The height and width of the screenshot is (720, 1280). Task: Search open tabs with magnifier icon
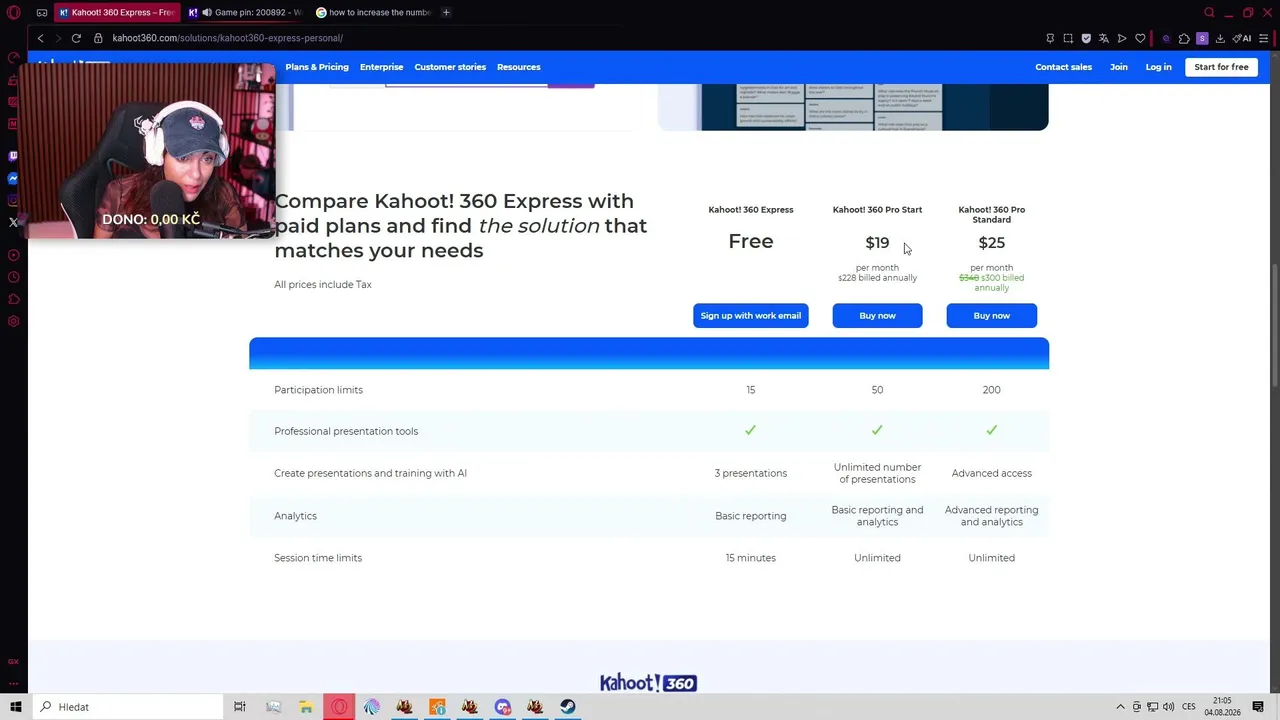pyautogui.click(x=1209, y=13)
